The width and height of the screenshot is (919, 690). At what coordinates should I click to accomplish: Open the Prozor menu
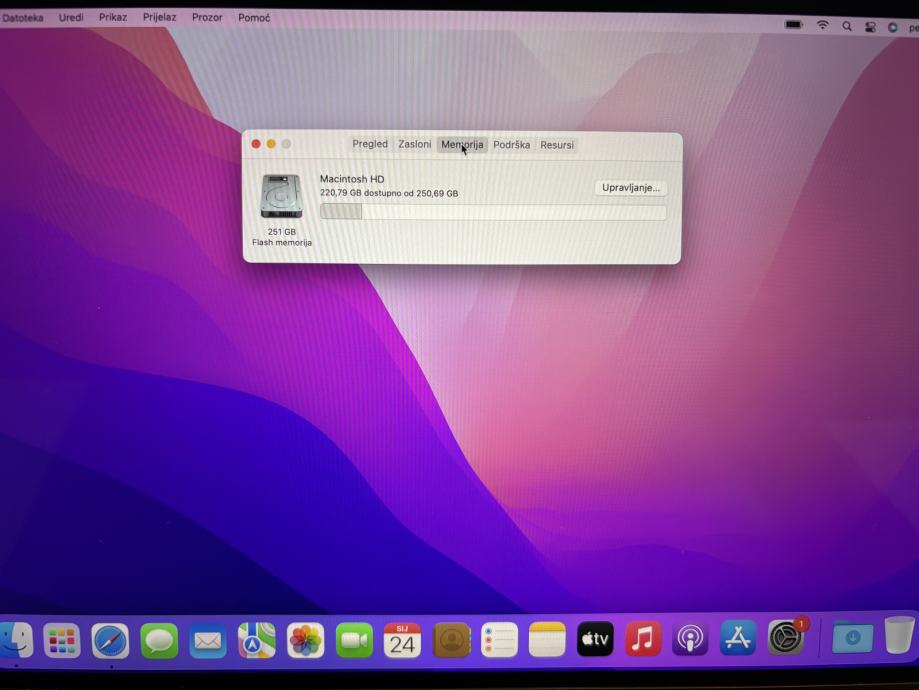pos(207,18)
